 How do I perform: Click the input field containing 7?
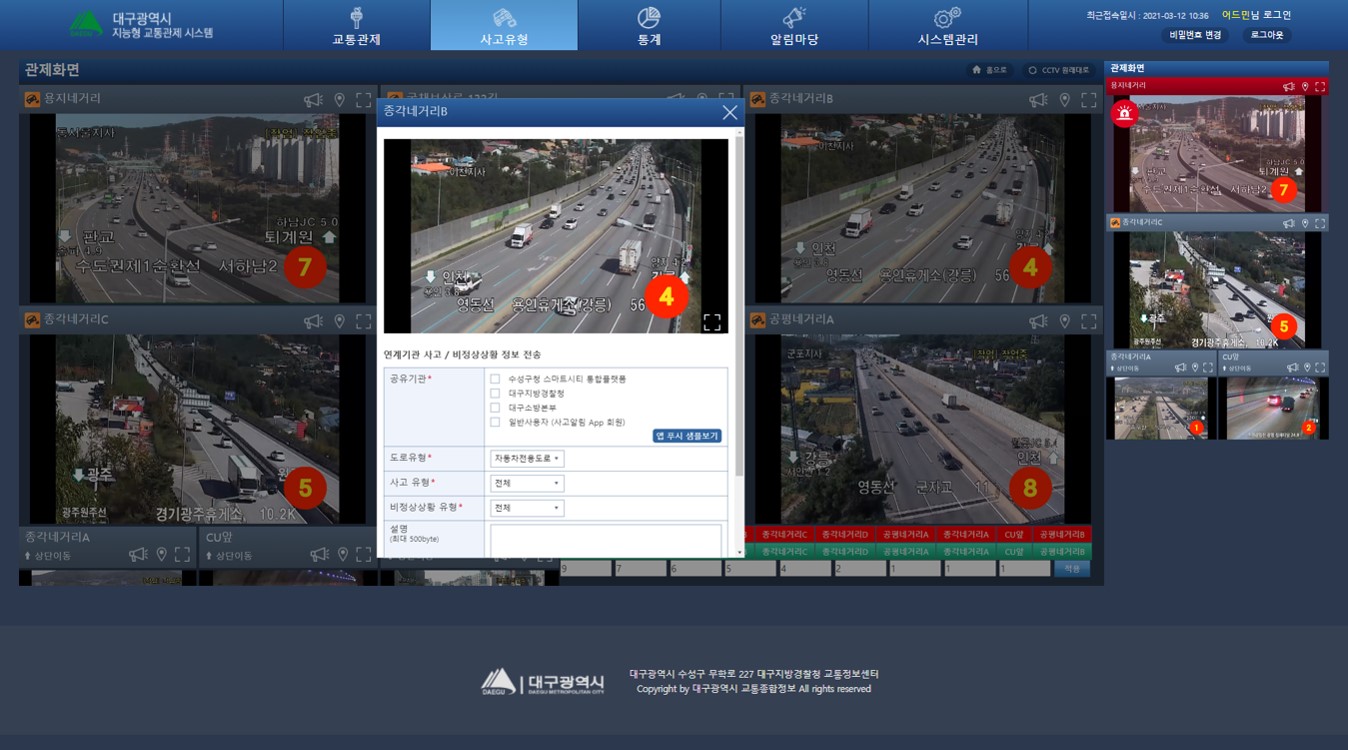(x=640, y=568)
